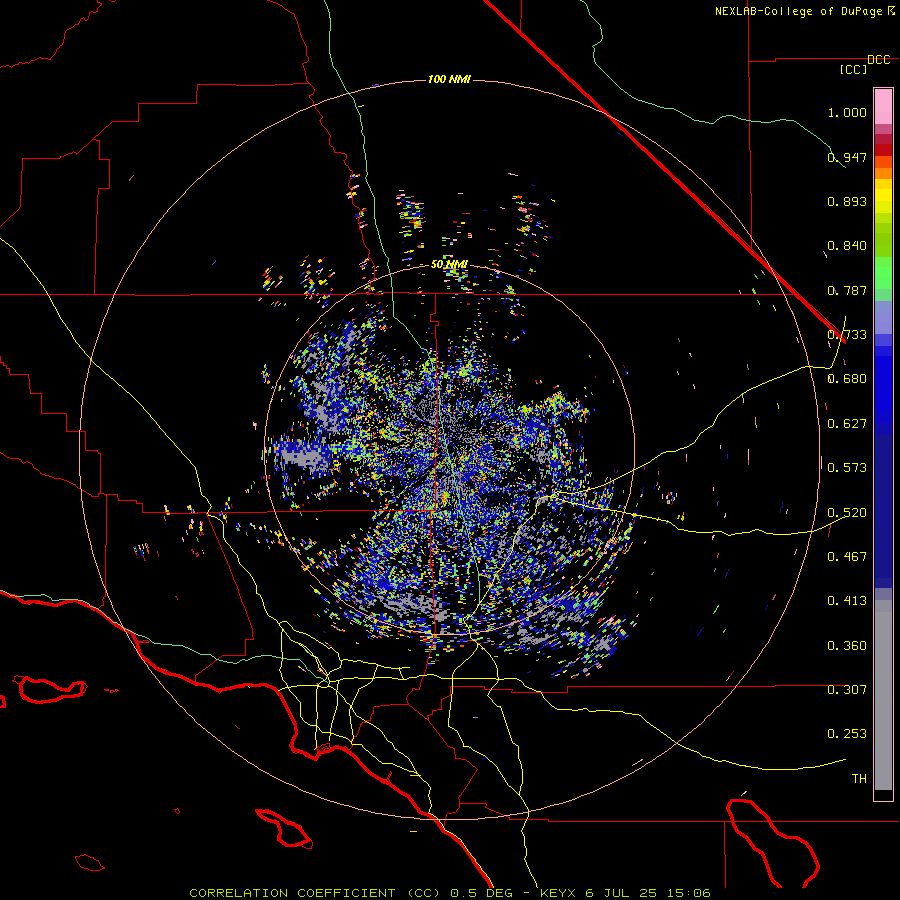
Task: Click the KEYX 6 JUL 25 15:06 timestamp
Action: pos(625,893)
